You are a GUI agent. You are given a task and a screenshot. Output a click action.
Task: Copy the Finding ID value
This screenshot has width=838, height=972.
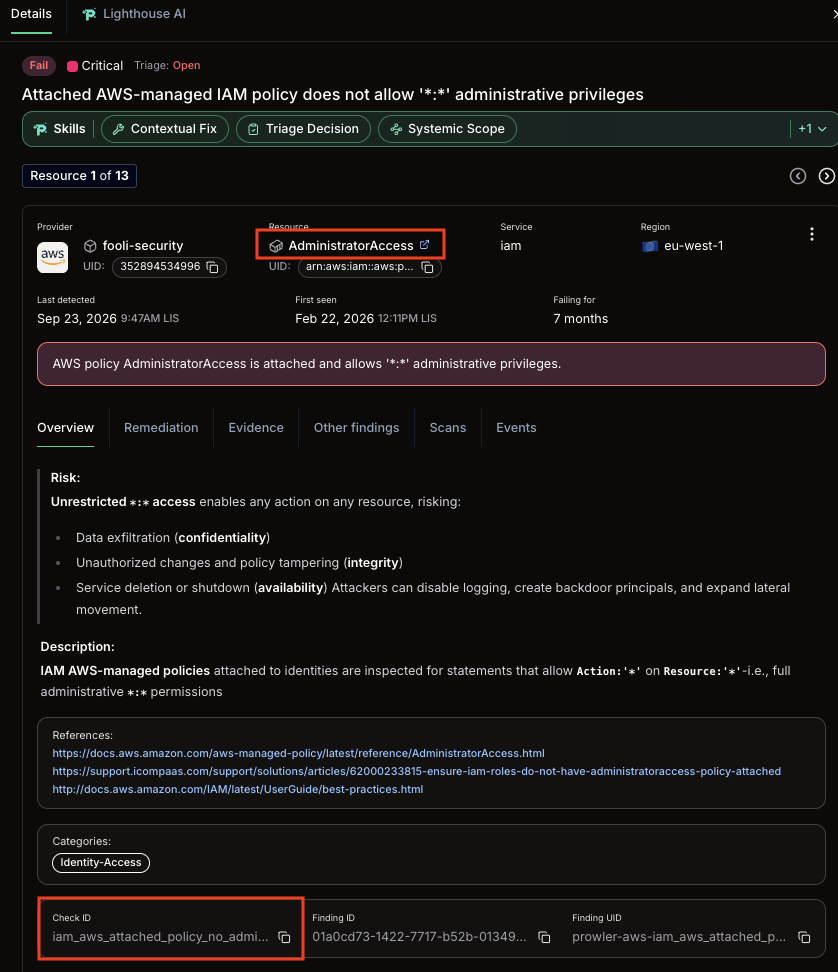544,937
